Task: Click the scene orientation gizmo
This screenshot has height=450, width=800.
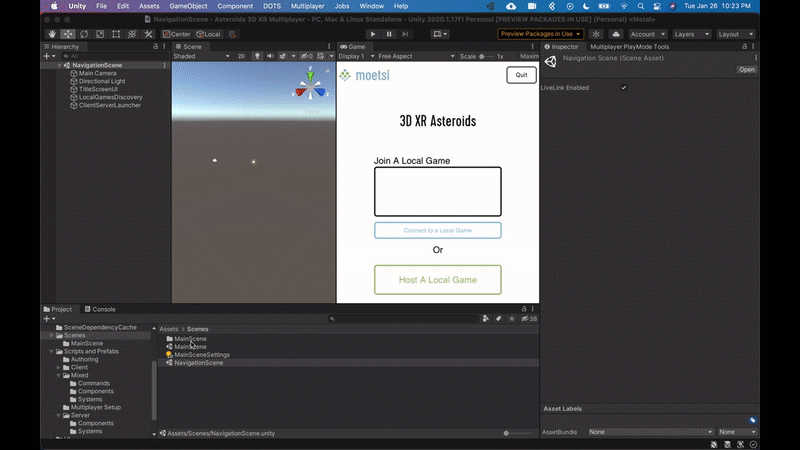Action: (311, 88)
